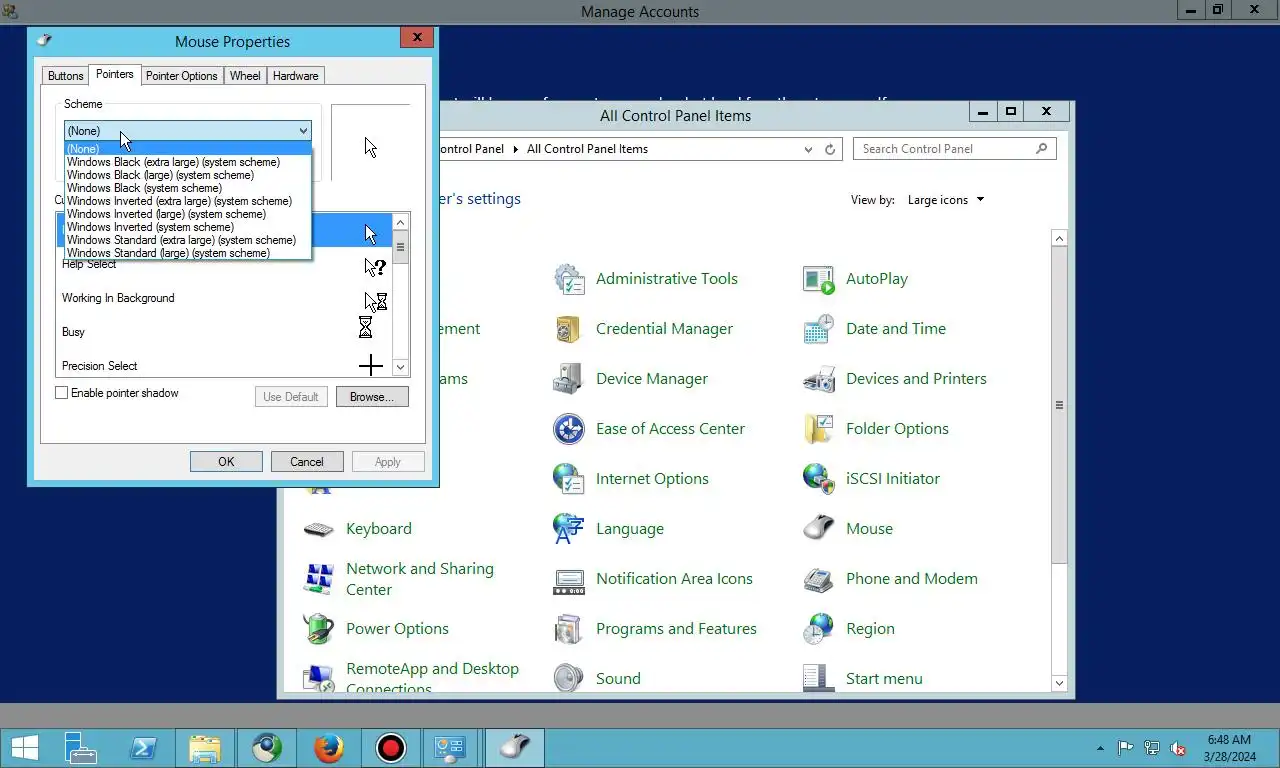
Task: Select the Help Select pointer row
Action: [225, 266]
